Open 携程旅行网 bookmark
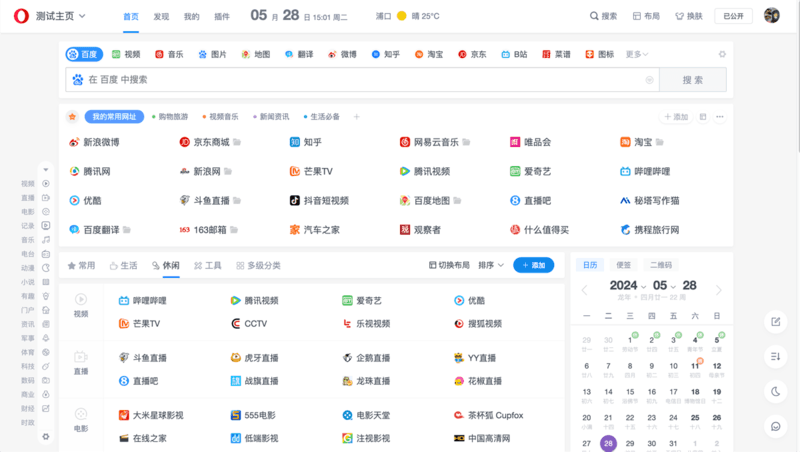The image size is (800, 452). tap(649, 230)
